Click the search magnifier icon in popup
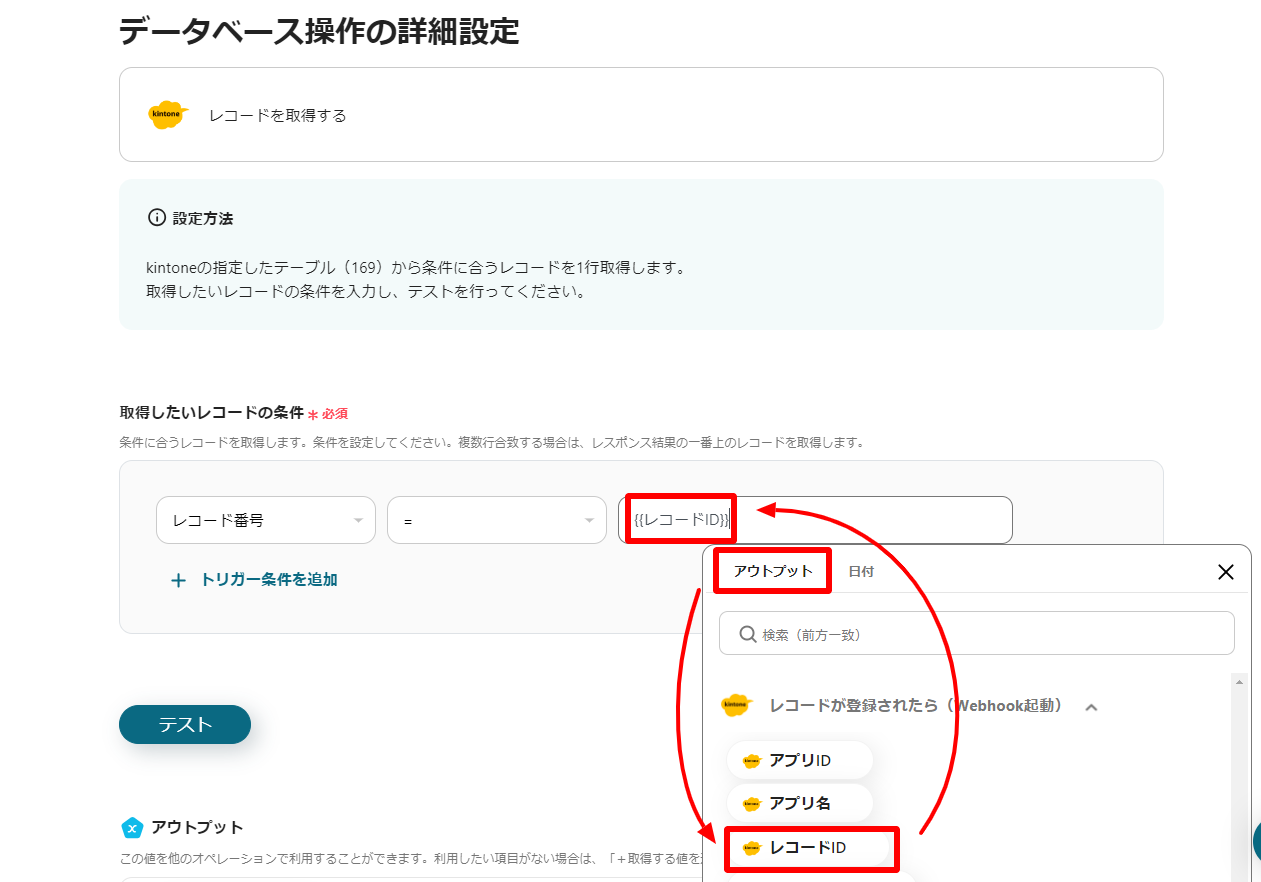 tap(747, 634)
